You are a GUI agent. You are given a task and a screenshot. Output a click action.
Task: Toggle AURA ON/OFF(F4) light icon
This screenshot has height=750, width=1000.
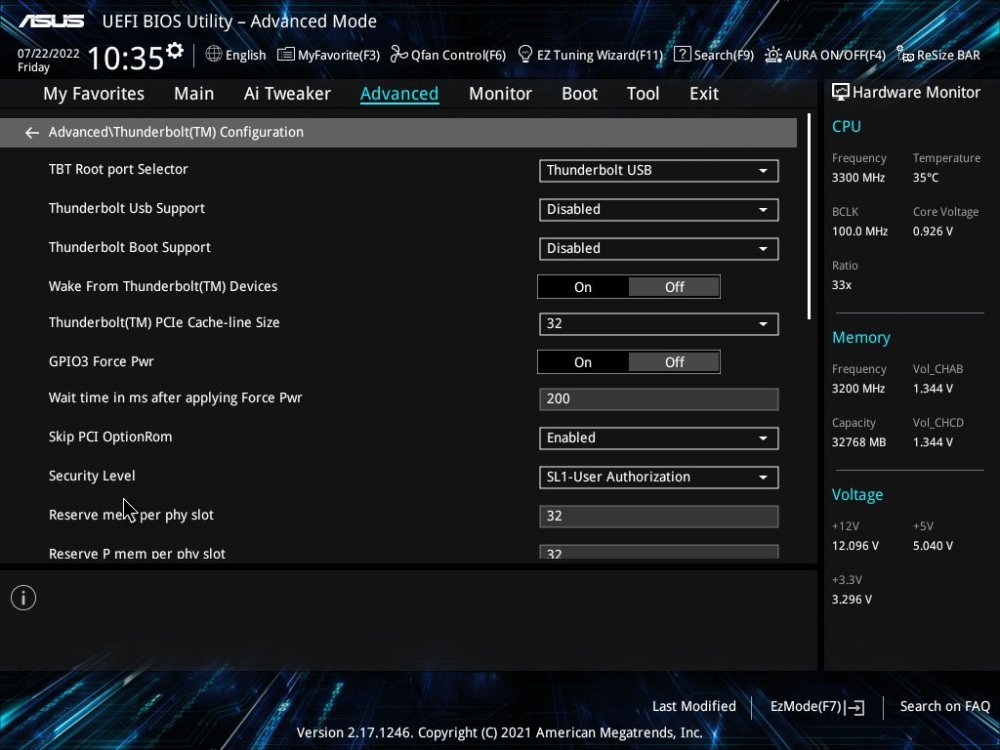(x=773, y=55)
